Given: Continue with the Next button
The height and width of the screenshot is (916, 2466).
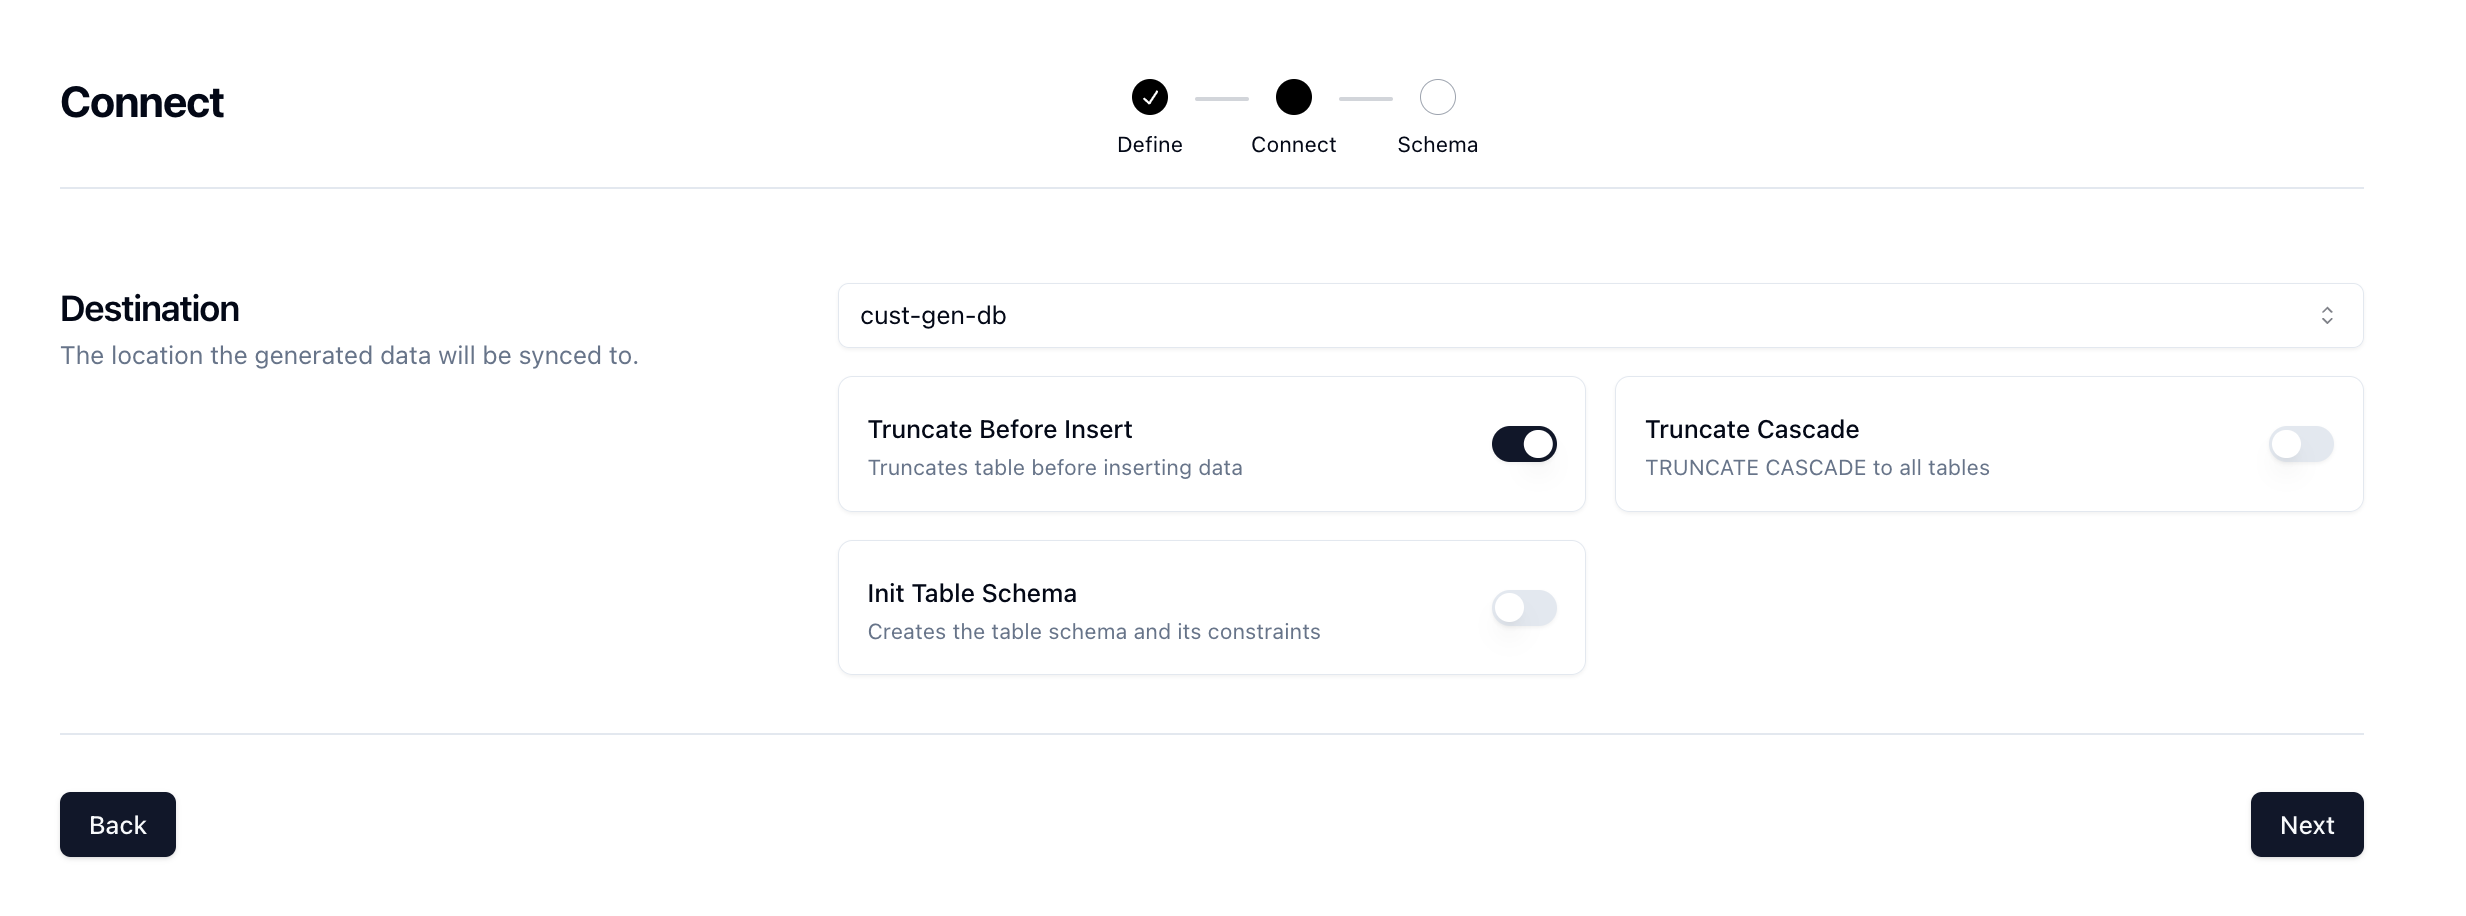Looking at the screenshot, I should tap(2306, 825).
